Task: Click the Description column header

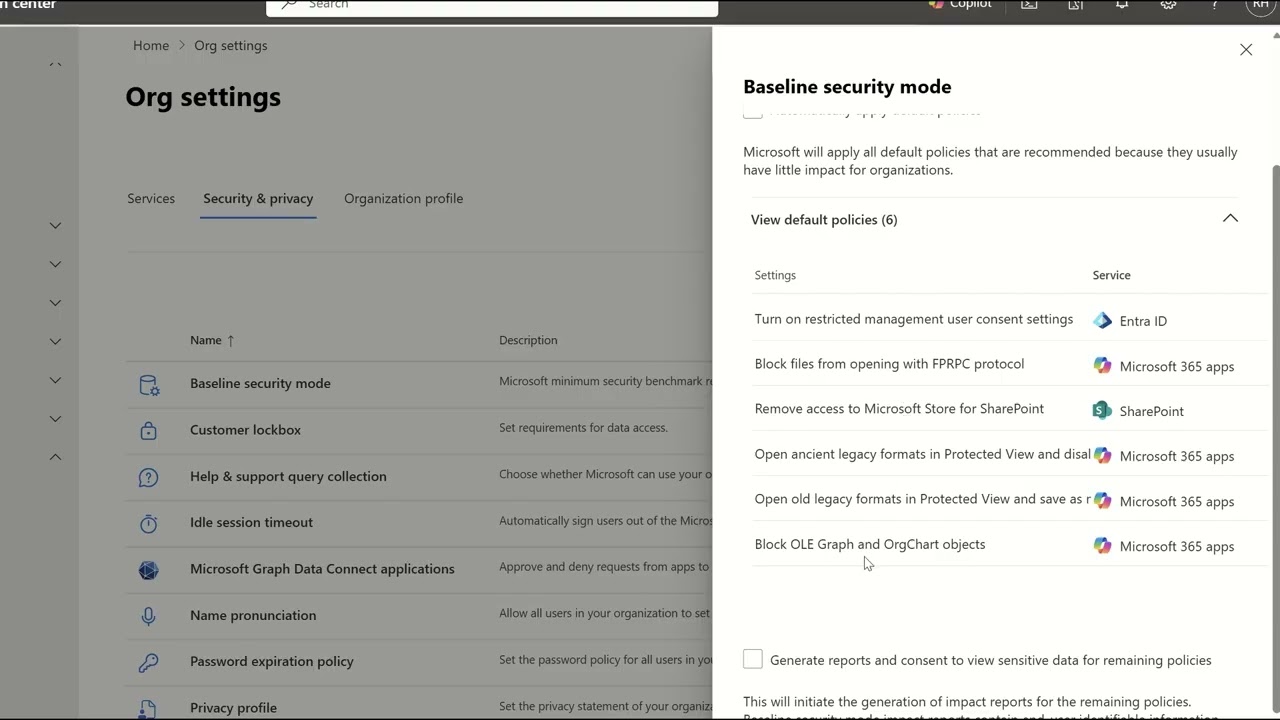Action: [528, 340]
